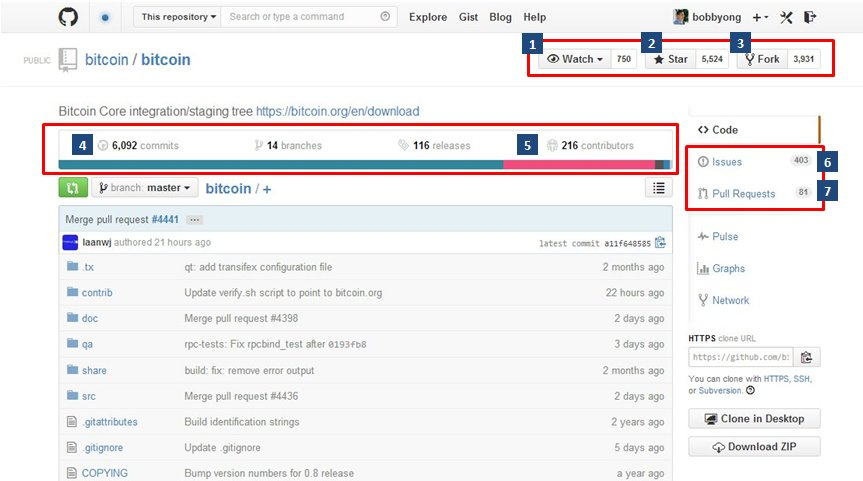View the 750 watchers count
The height and width of the screenshot is (481, 863).
tap(624, 59)
